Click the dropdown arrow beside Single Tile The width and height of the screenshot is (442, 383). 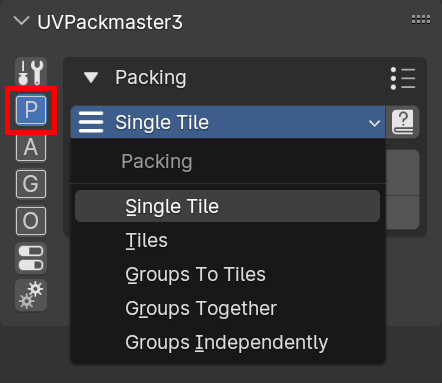(x=374, y=123)
